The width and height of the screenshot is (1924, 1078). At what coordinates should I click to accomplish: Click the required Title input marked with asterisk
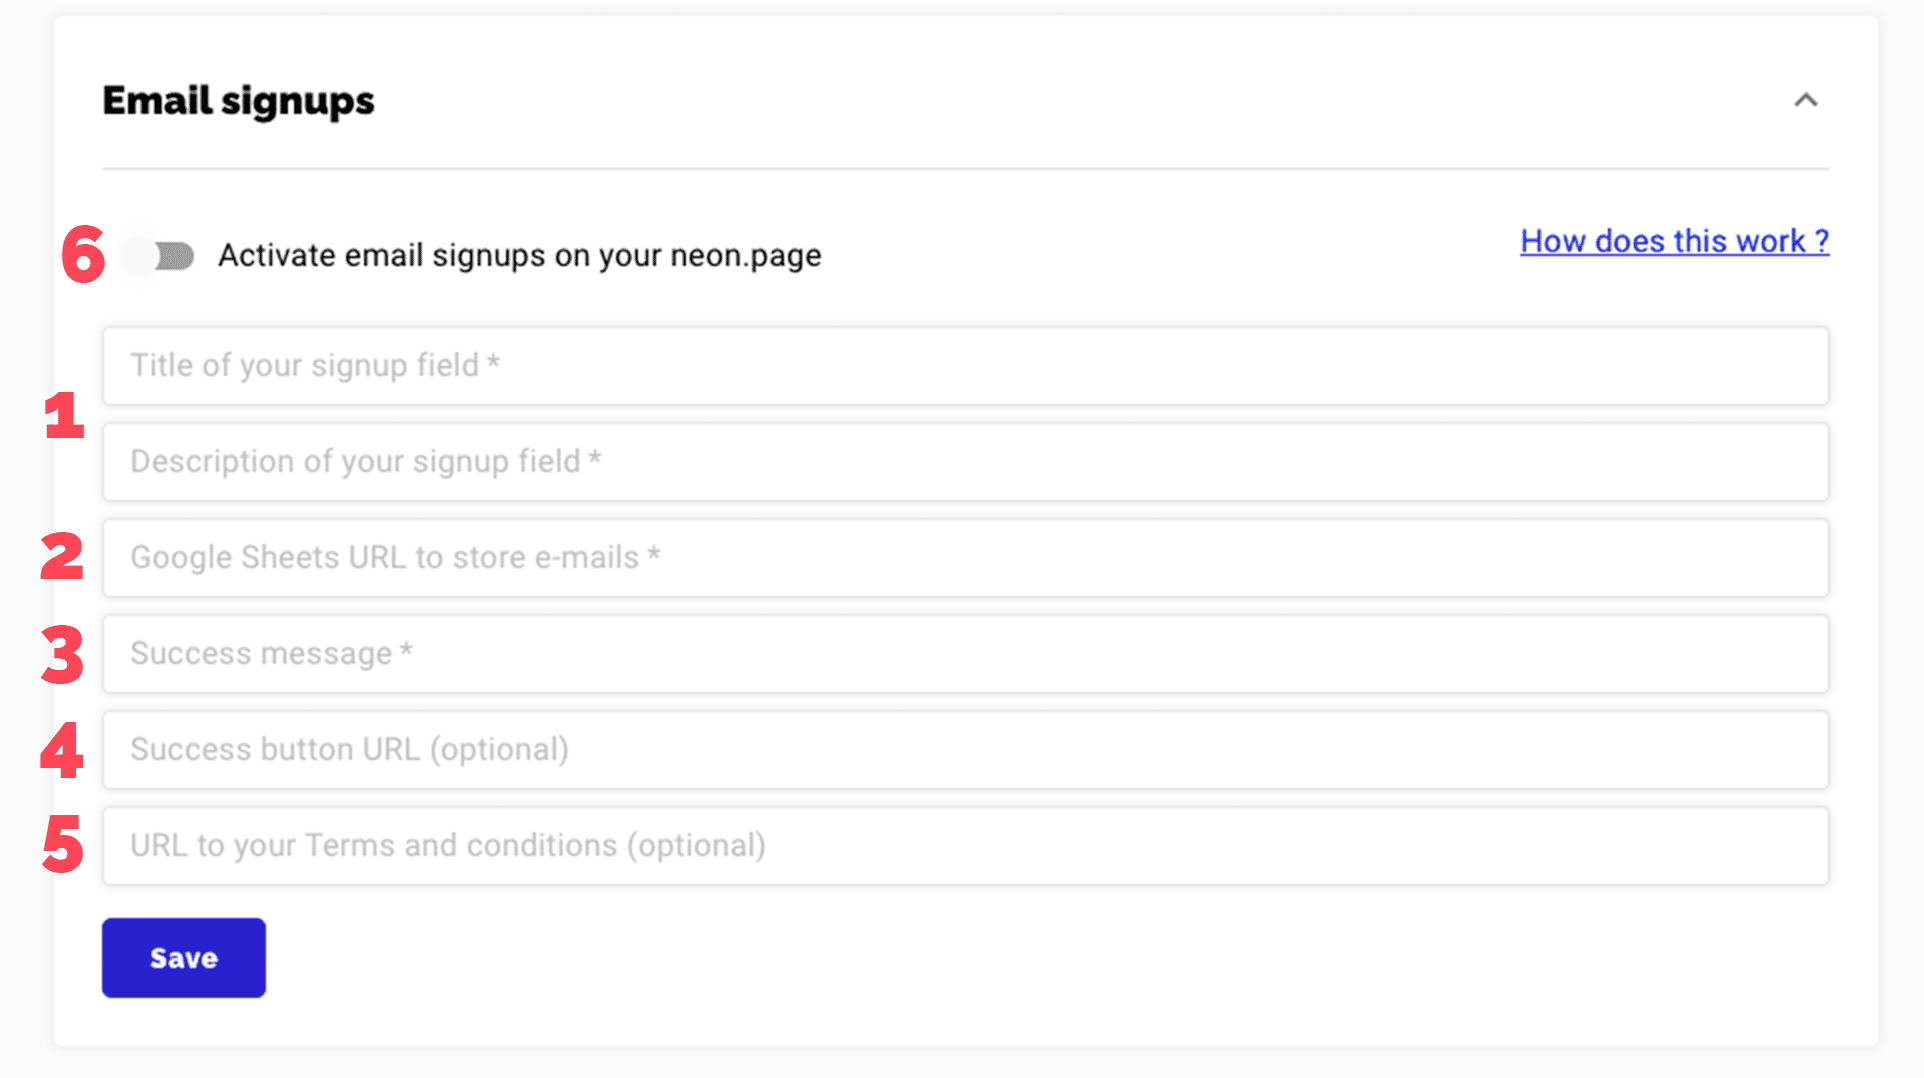click(x=965, y=366)
